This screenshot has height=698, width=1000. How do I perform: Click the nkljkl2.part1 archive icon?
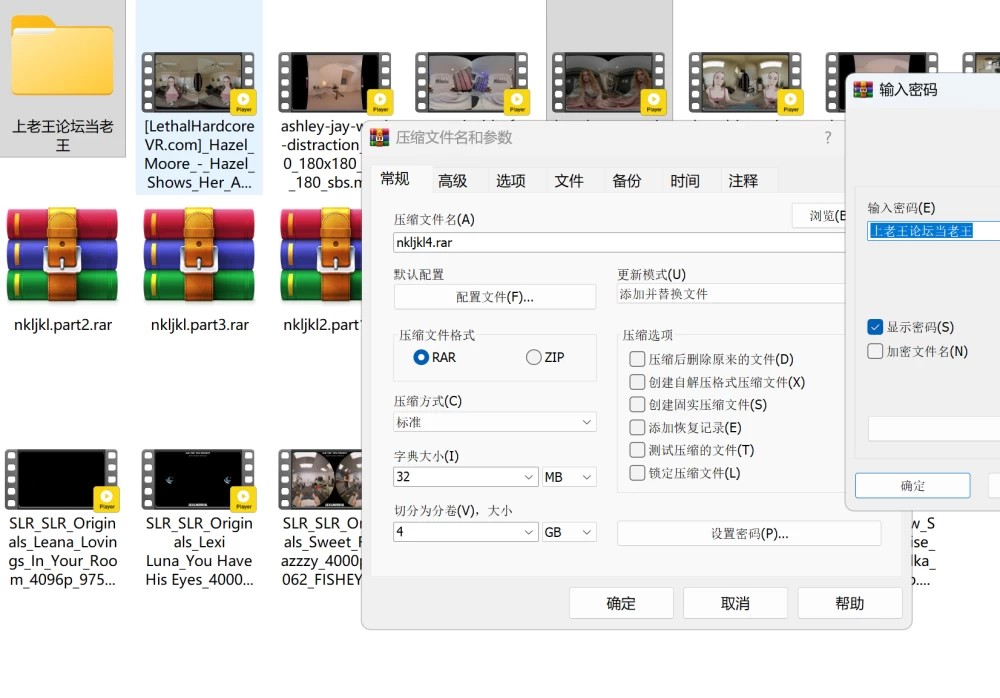coord(321,255)
